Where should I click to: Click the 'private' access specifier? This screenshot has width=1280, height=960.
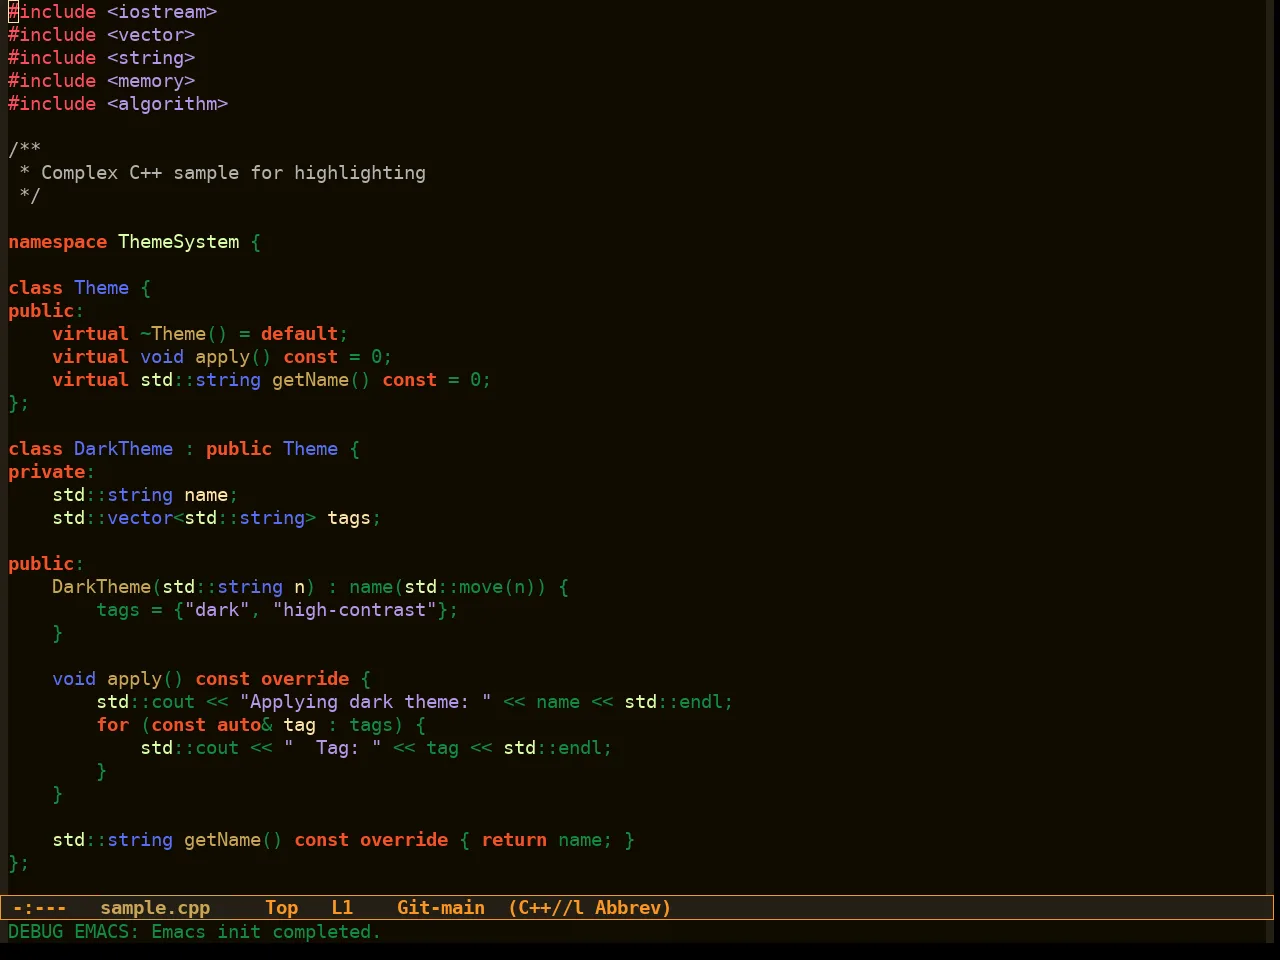click(47, 472)
